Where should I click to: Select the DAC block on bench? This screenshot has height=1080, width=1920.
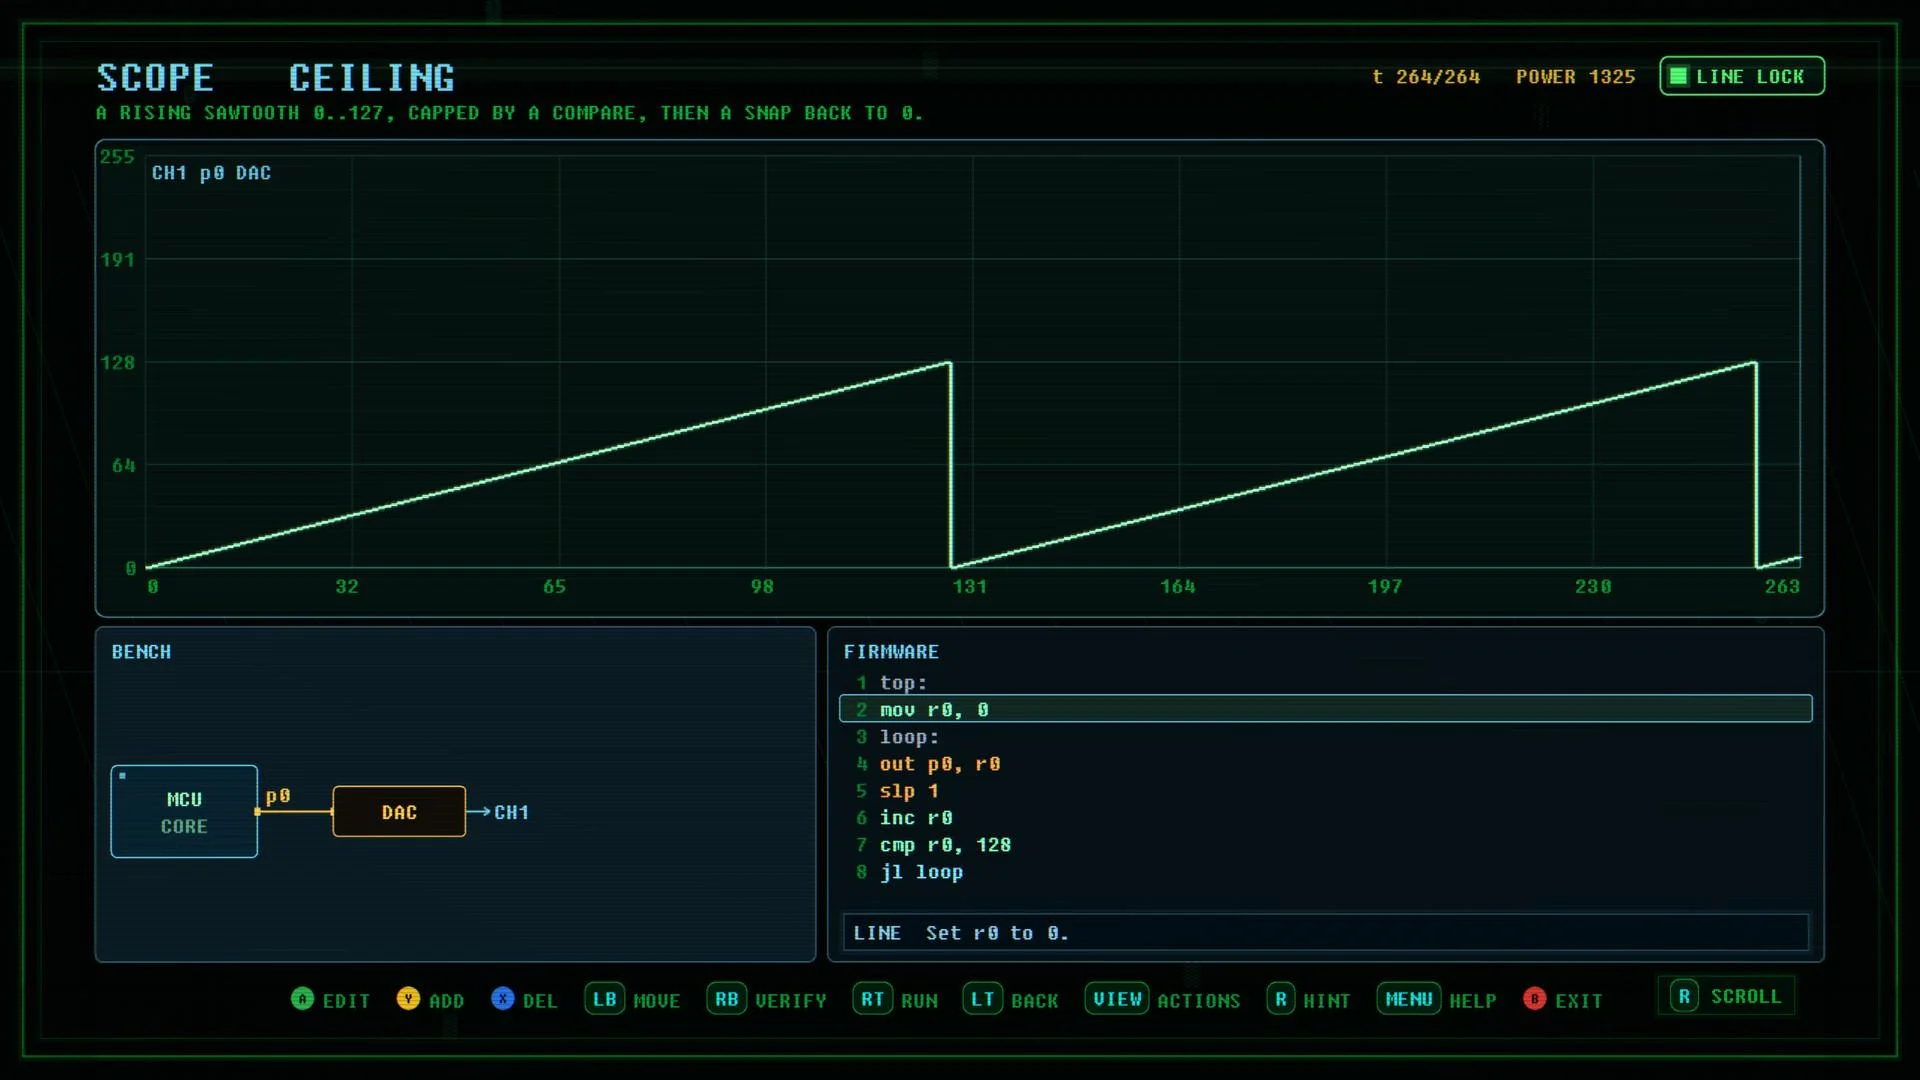399,812
